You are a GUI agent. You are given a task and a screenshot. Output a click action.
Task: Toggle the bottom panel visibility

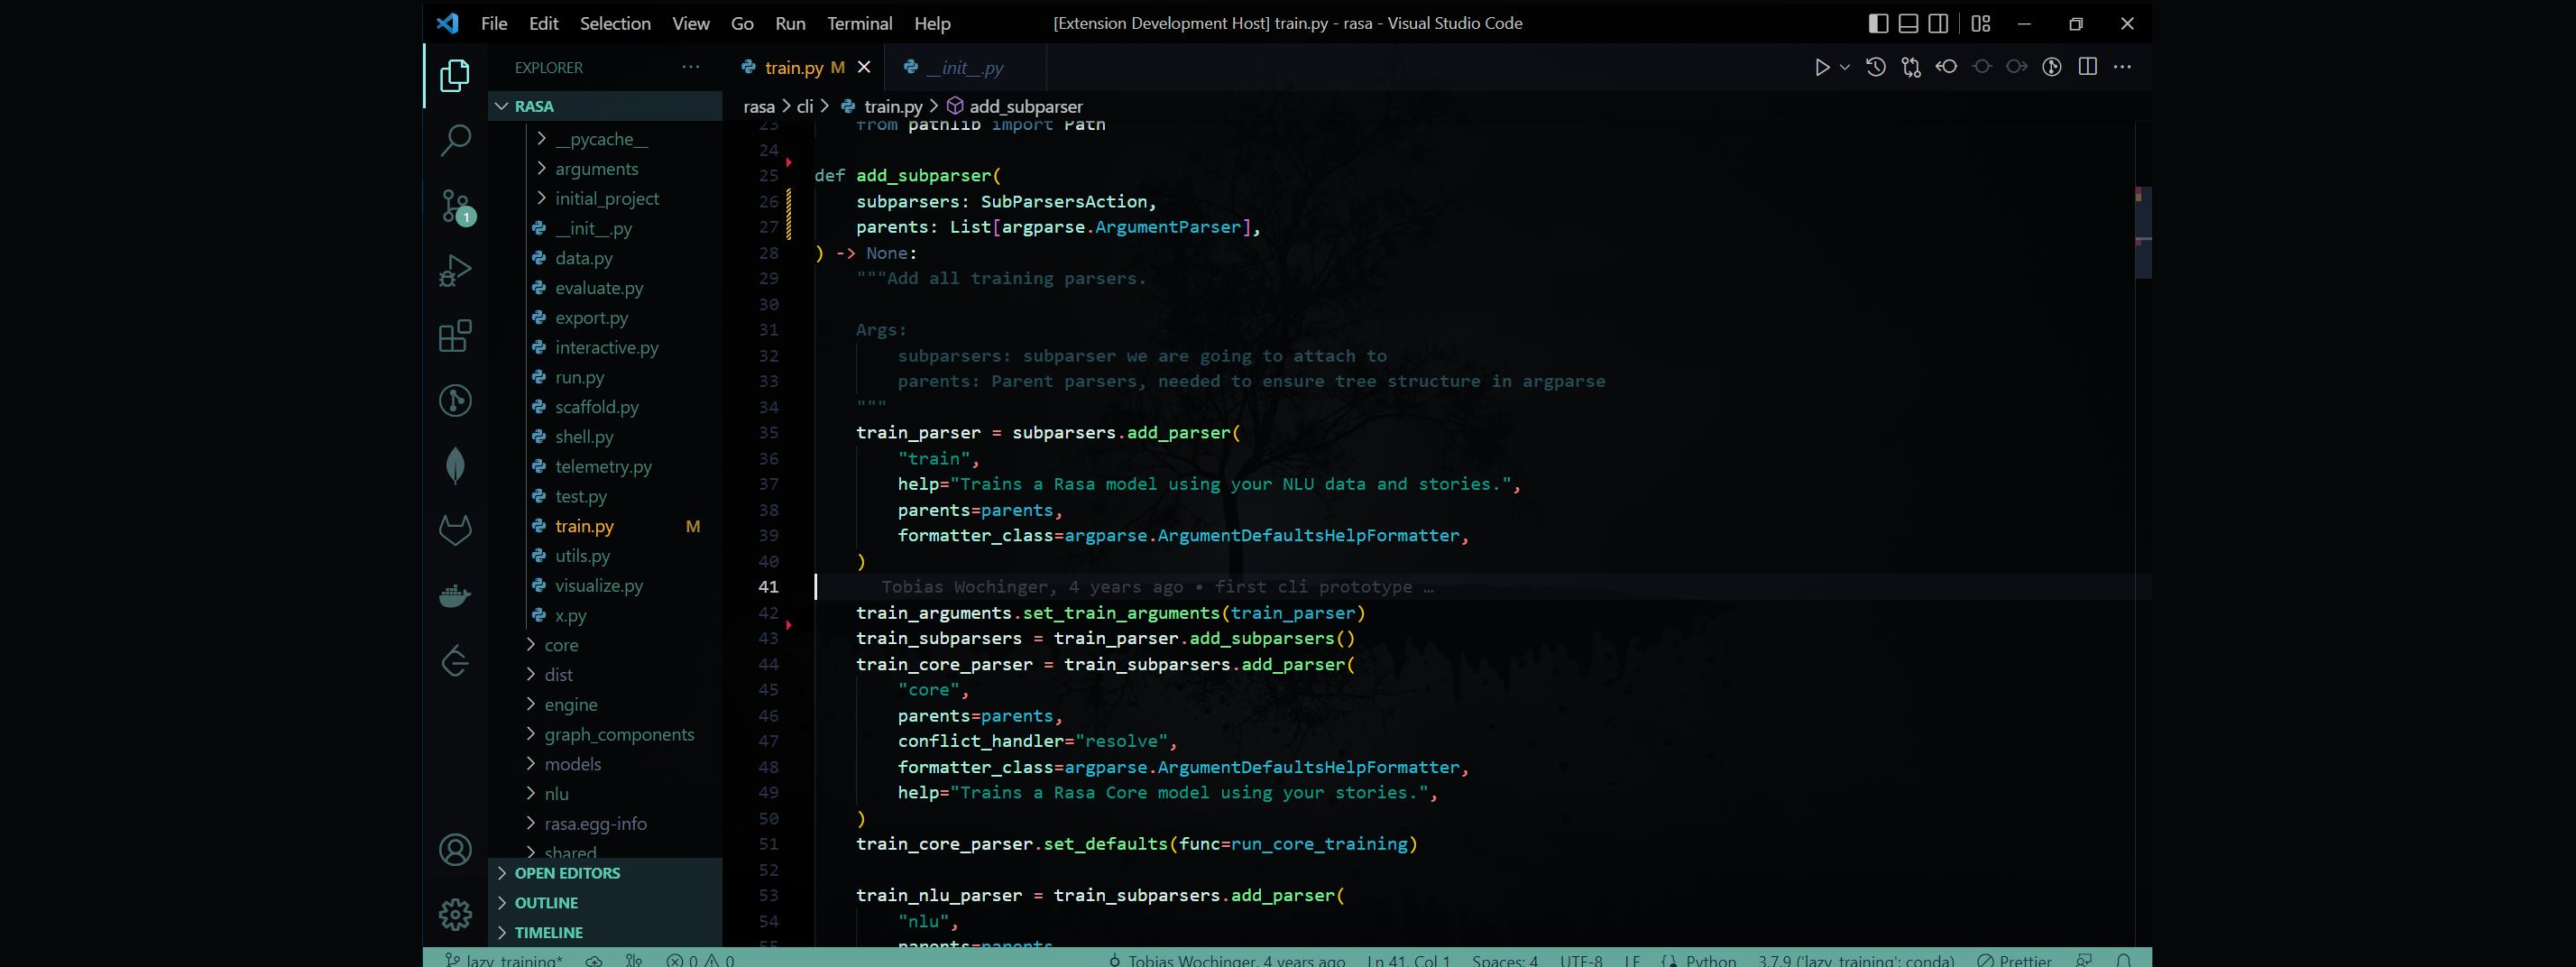pyautogui.click(x=1908, y=23)
